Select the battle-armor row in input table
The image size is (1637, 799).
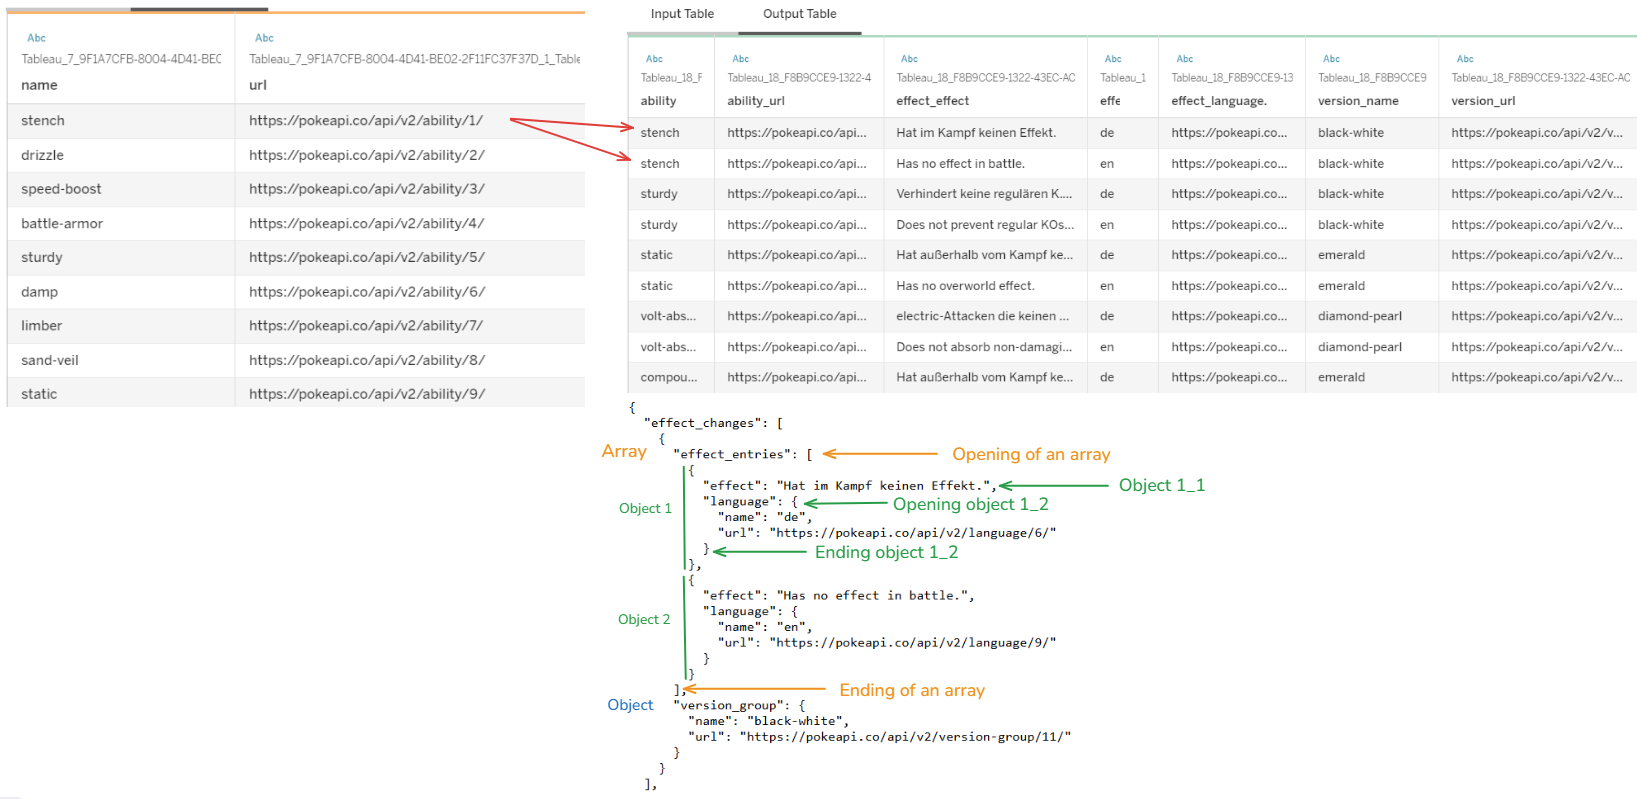coord(62,224)
